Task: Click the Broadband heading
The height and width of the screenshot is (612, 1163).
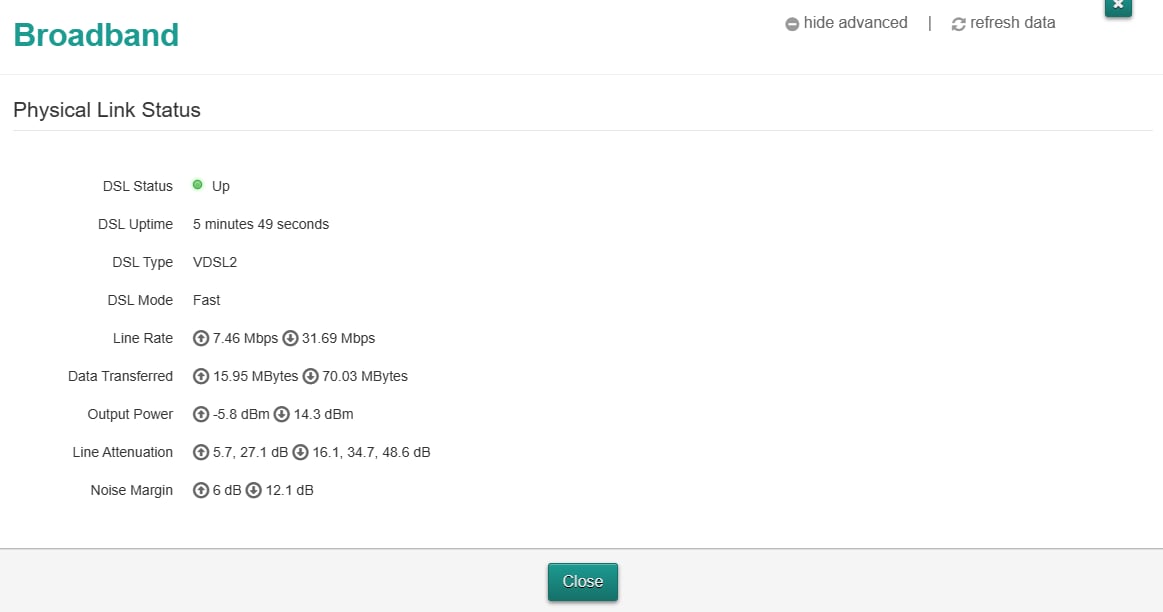Action: point(96,35)
